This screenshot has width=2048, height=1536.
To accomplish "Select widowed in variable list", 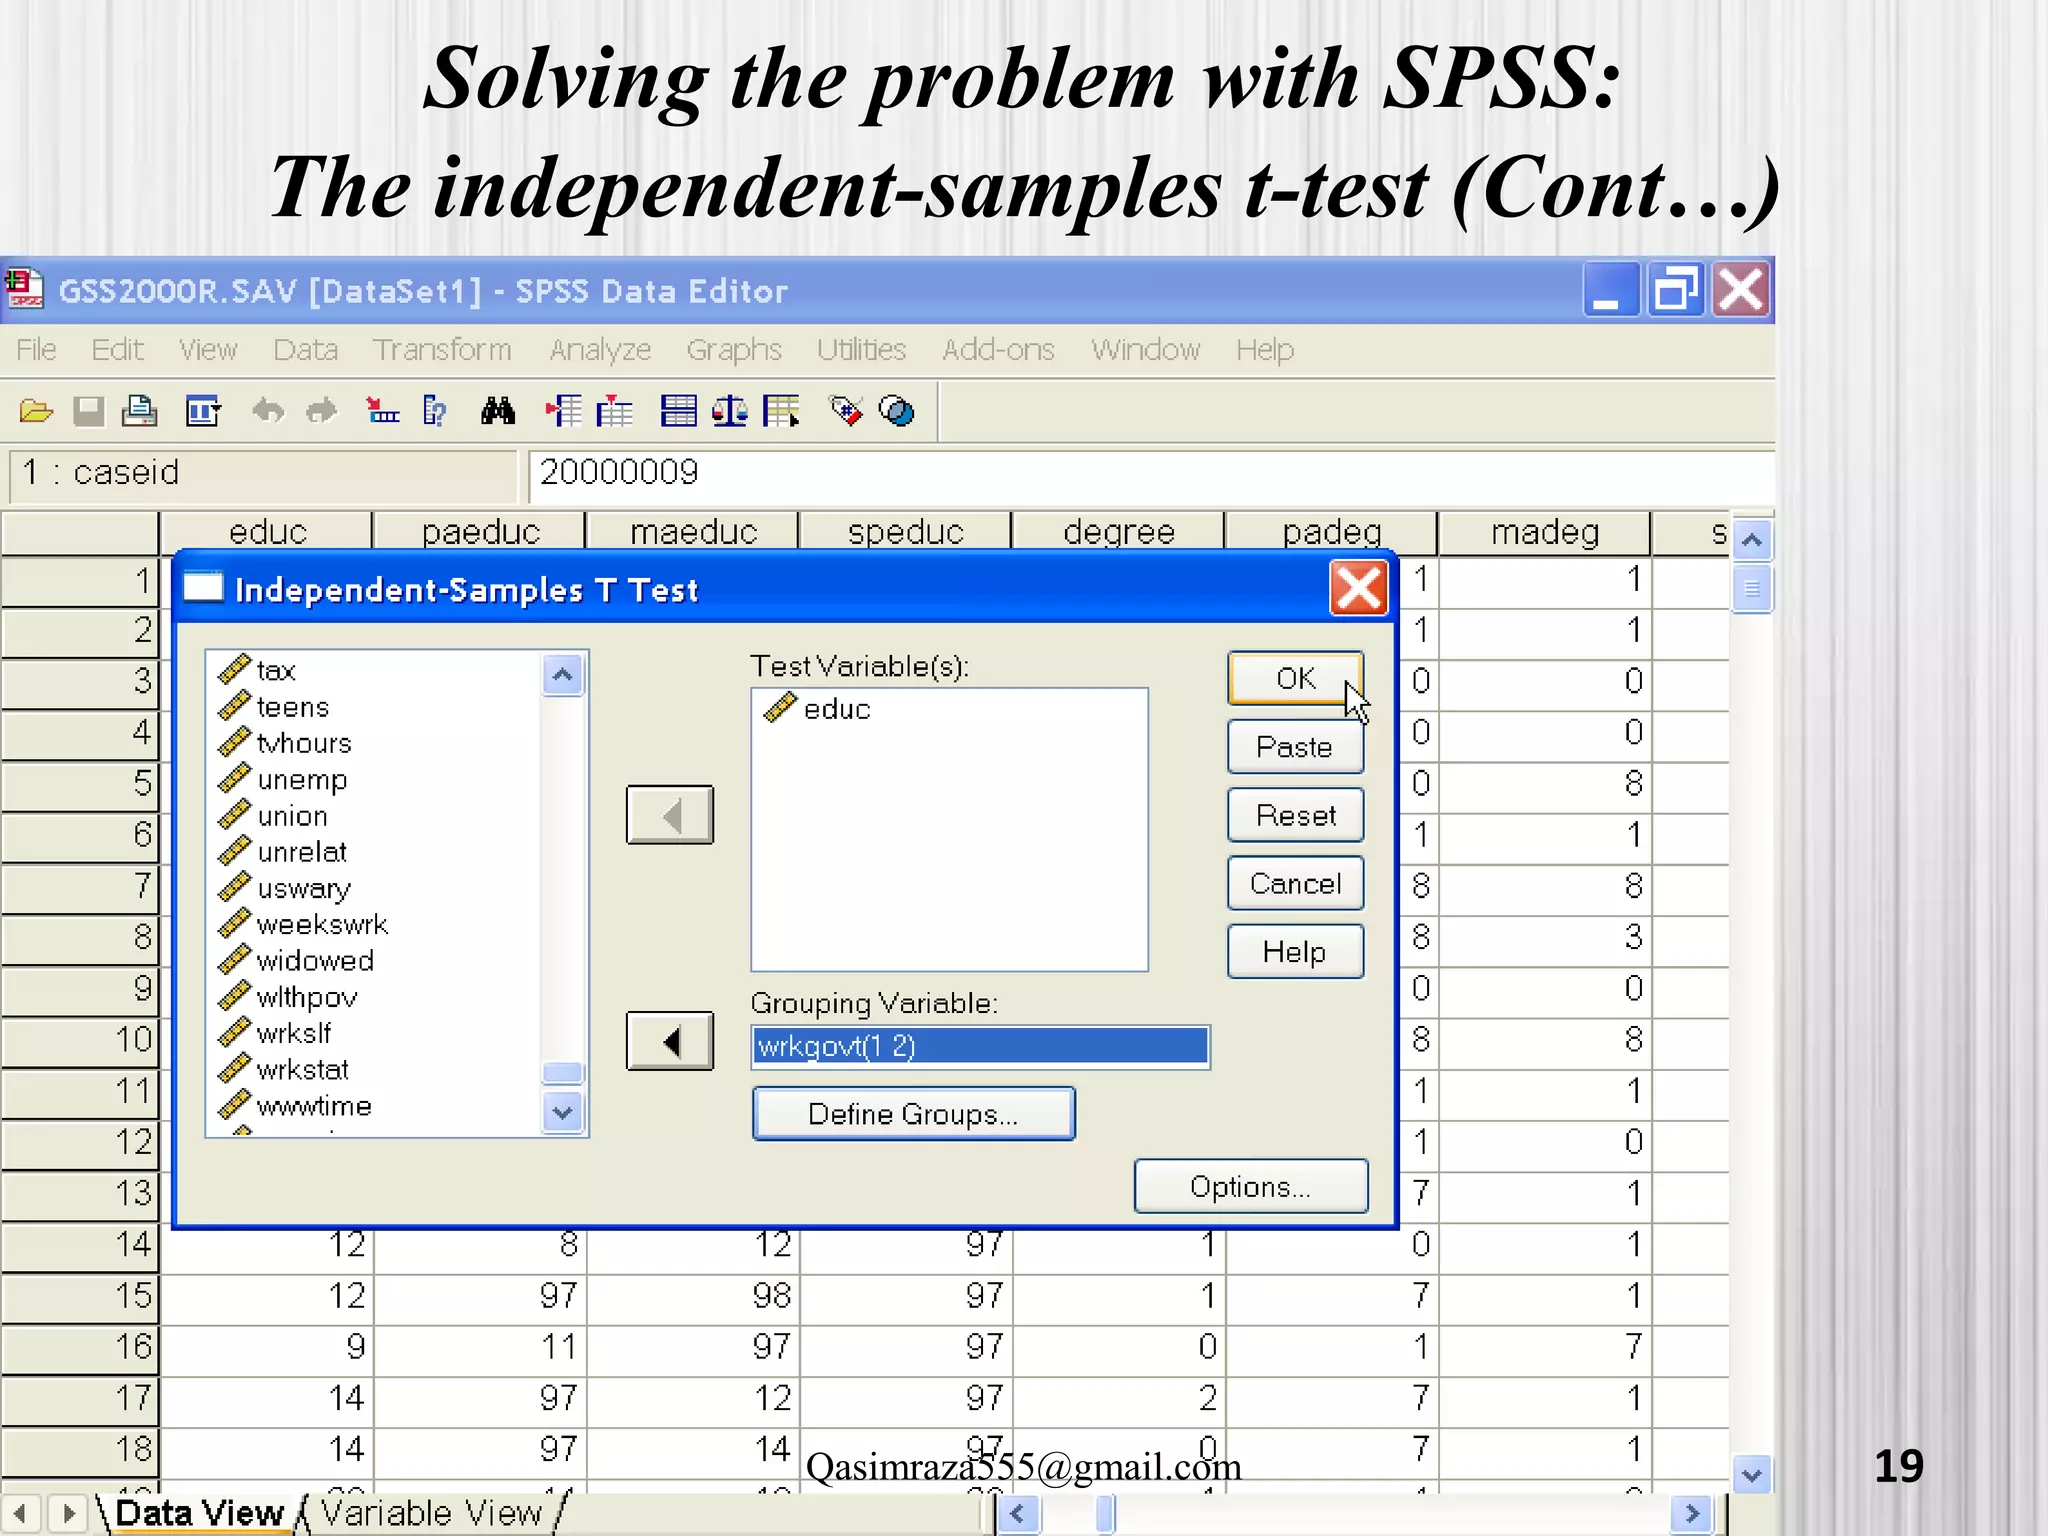I will point(315,960).
